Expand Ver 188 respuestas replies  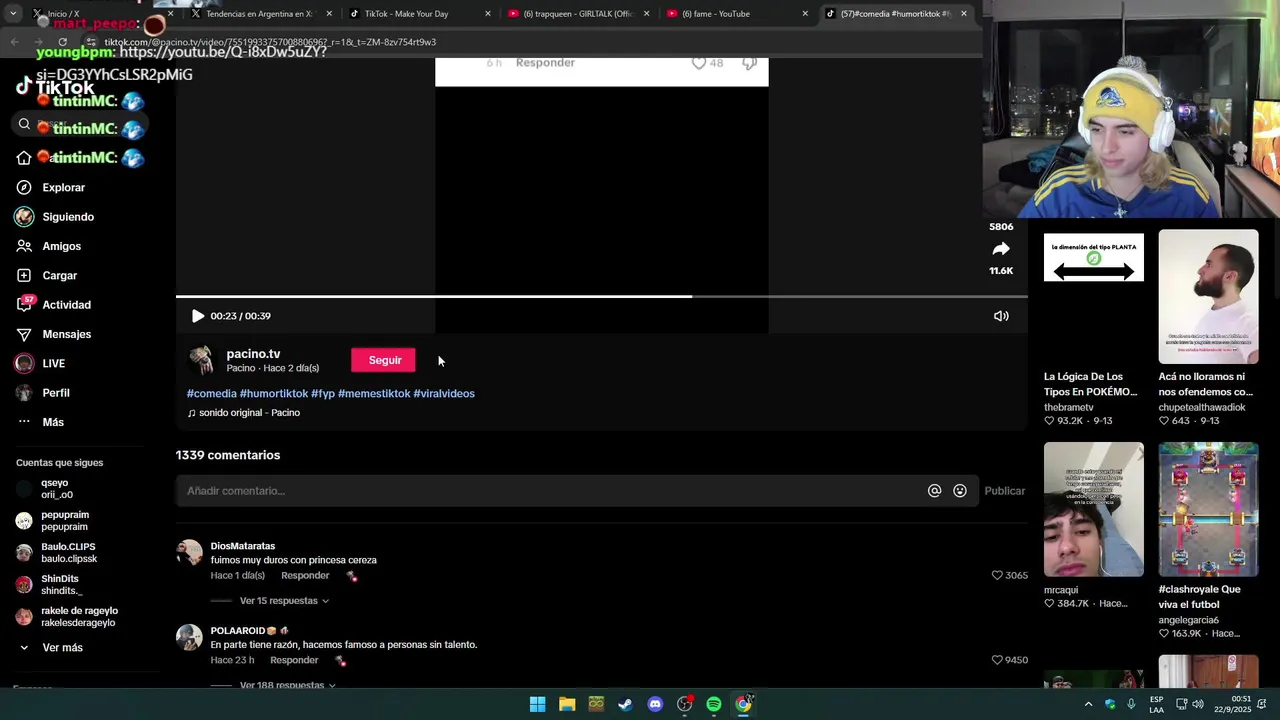click(x=287, y=685)
